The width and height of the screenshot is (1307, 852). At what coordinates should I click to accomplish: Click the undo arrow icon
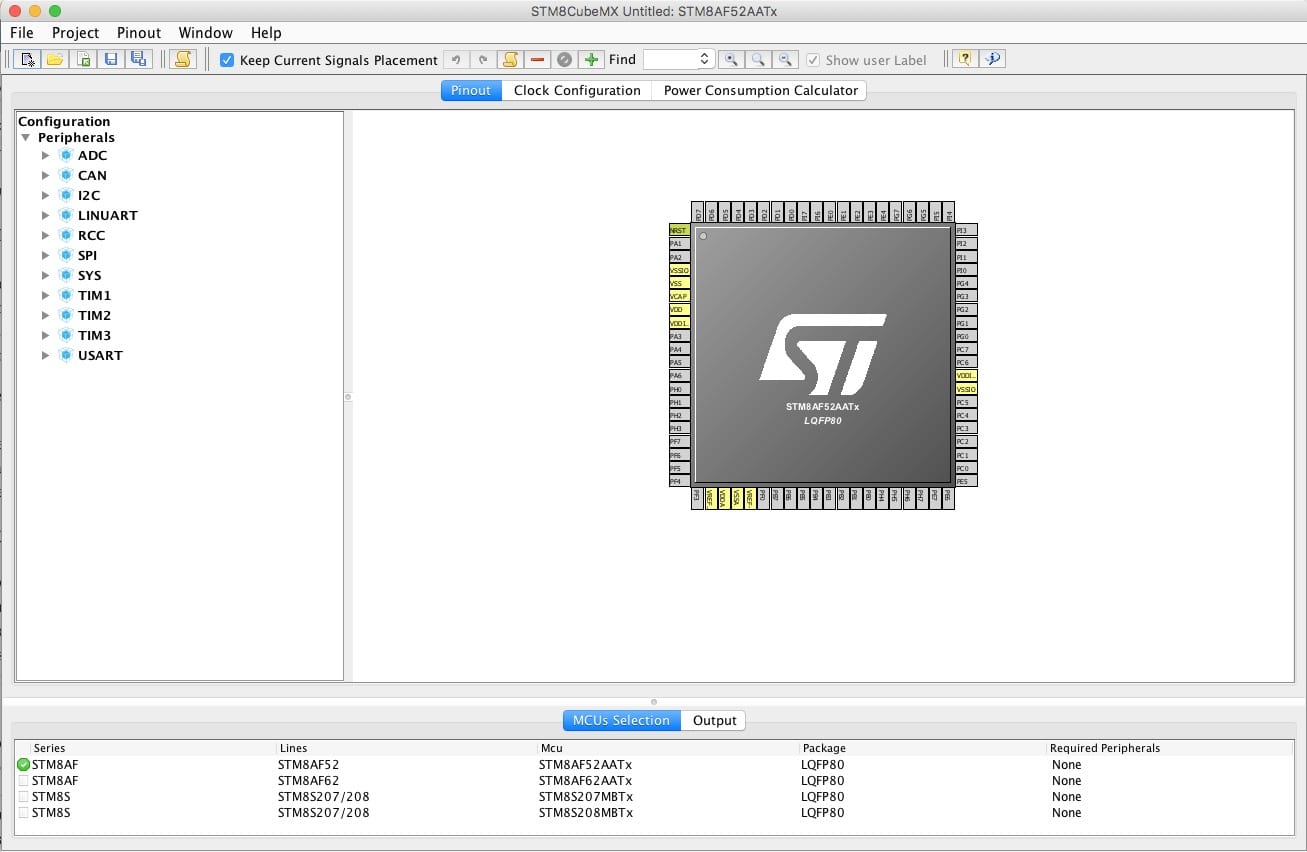click(x=456, y=60)
